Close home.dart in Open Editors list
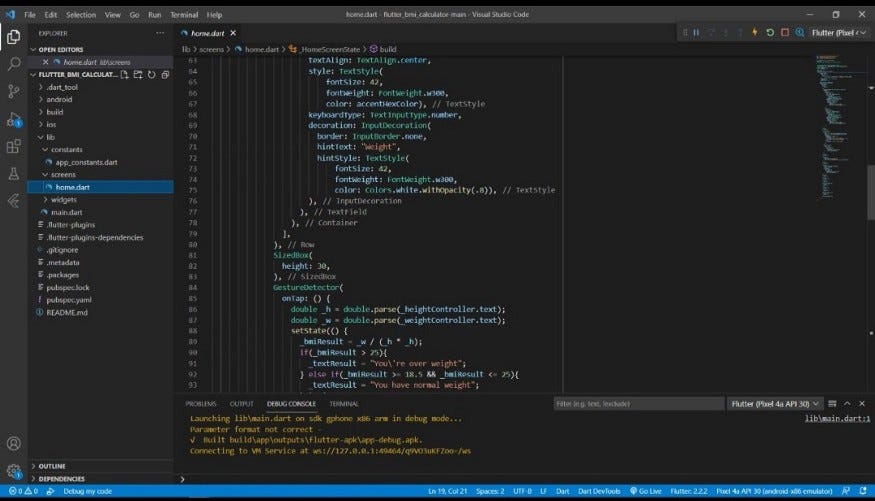Viewport: 875px width, 501px height. click(46, 62)
